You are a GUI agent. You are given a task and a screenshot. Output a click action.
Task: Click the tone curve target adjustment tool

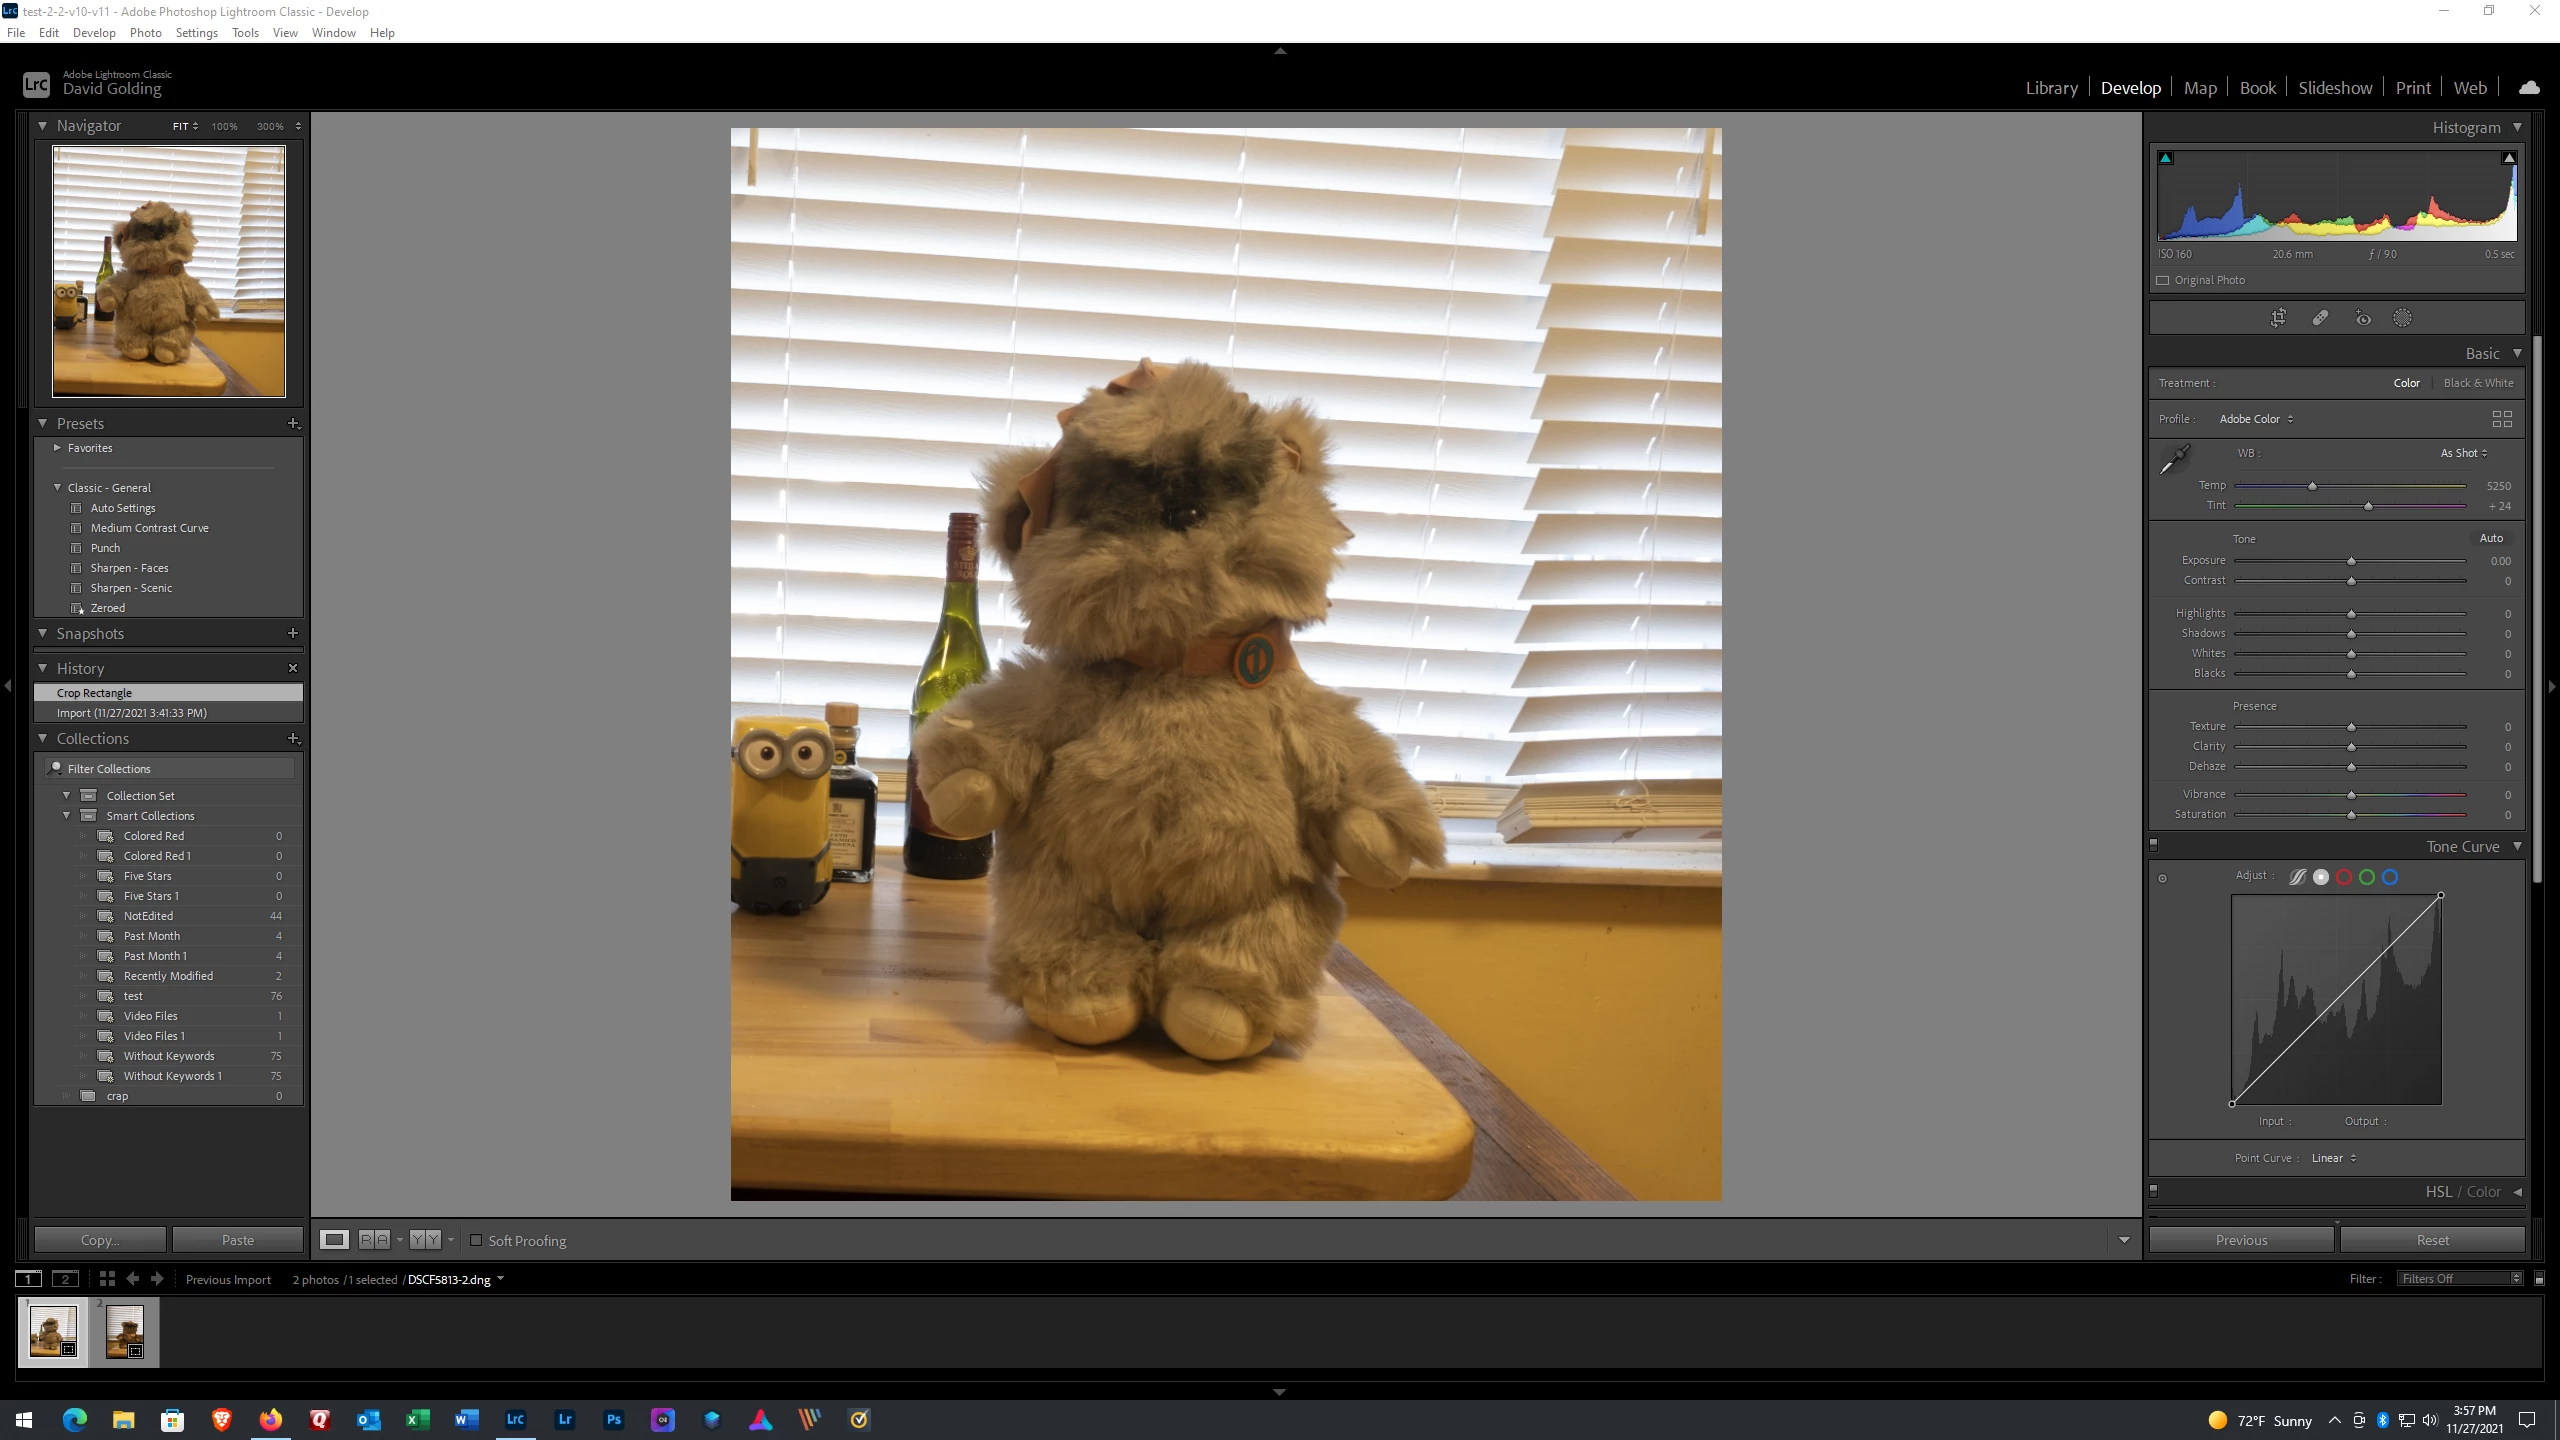click(2162, 878)
